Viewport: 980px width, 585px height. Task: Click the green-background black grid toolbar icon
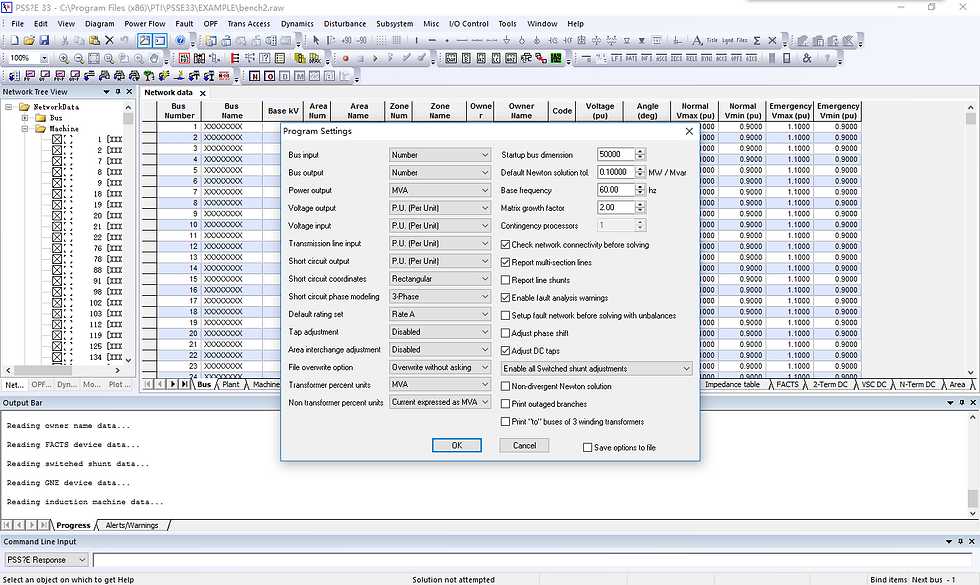click(x=556, y=59)
